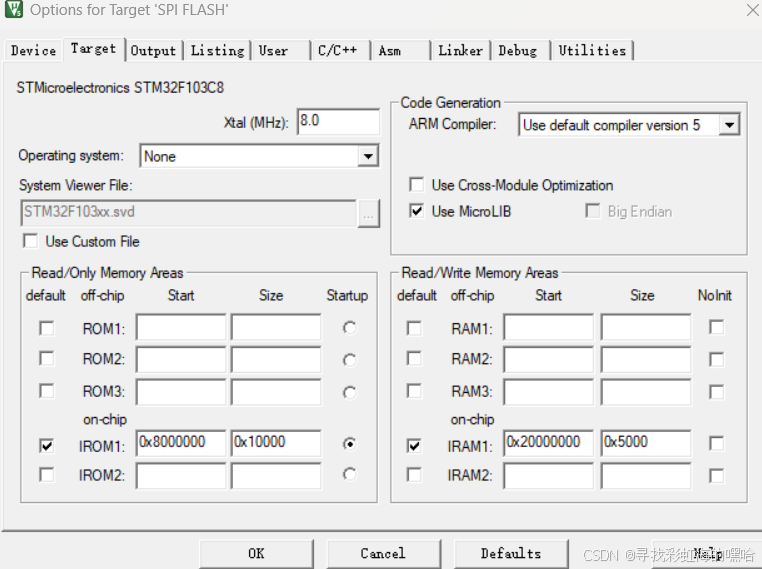Image resolution: width=762 pixels, height=569 pixels.
Task: Toggle the Big Endian checkbox
Action: 592,211
